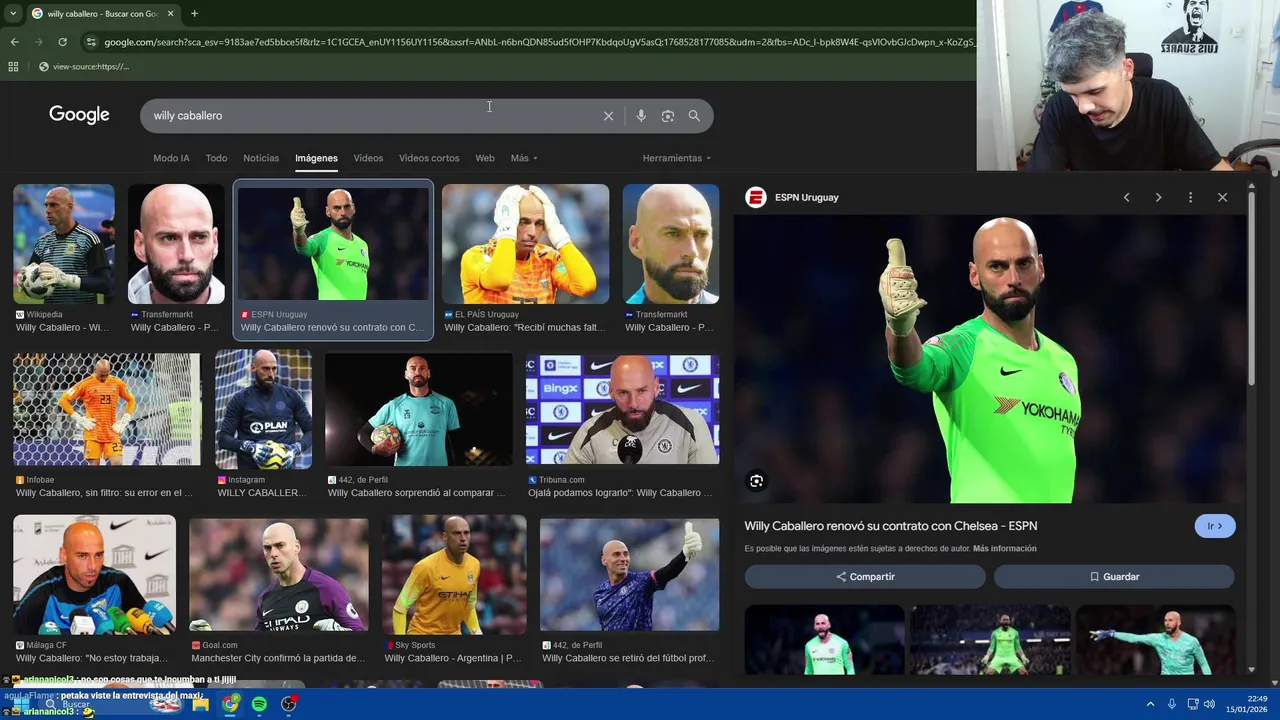Switch to the Videos tab
This screenshot has height=720, width=1280.
pos(368,158)
